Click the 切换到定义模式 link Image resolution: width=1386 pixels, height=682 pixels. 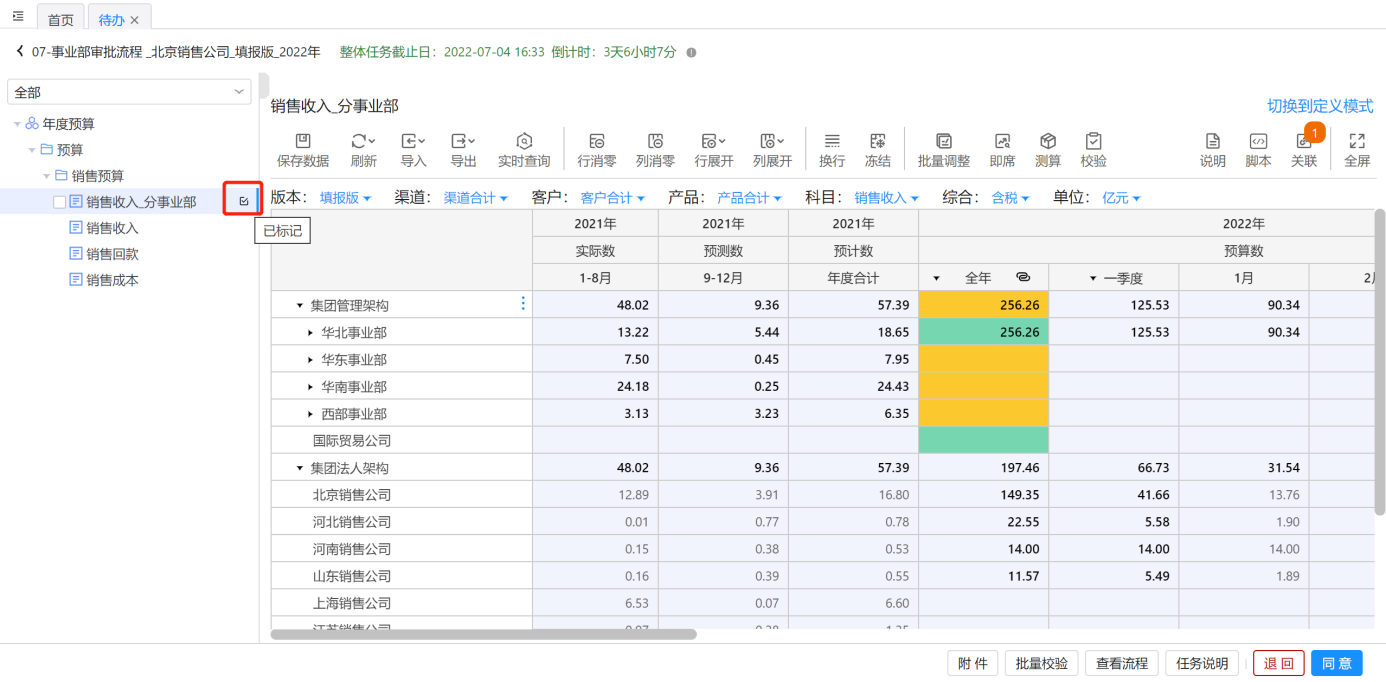1320,106
